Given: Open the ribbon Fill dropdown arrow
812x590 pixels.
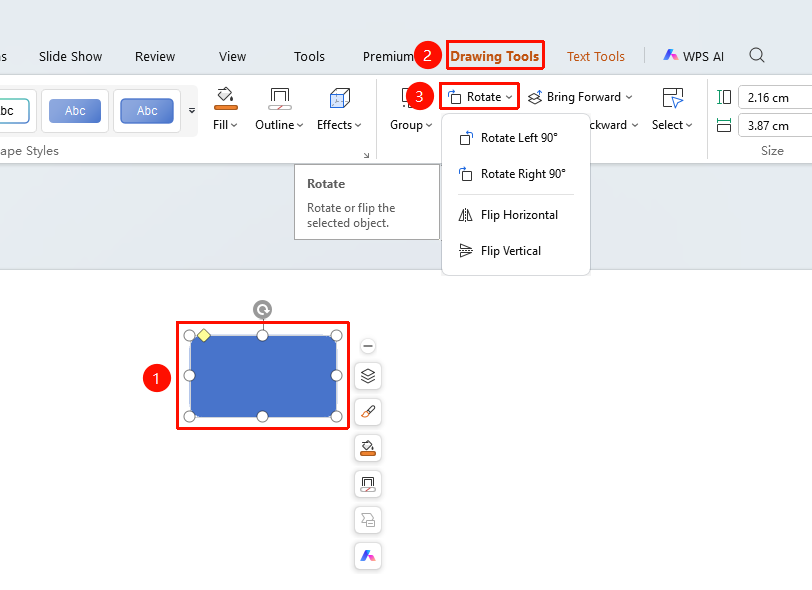Looking at the screenshot, I should click(234, 125).
